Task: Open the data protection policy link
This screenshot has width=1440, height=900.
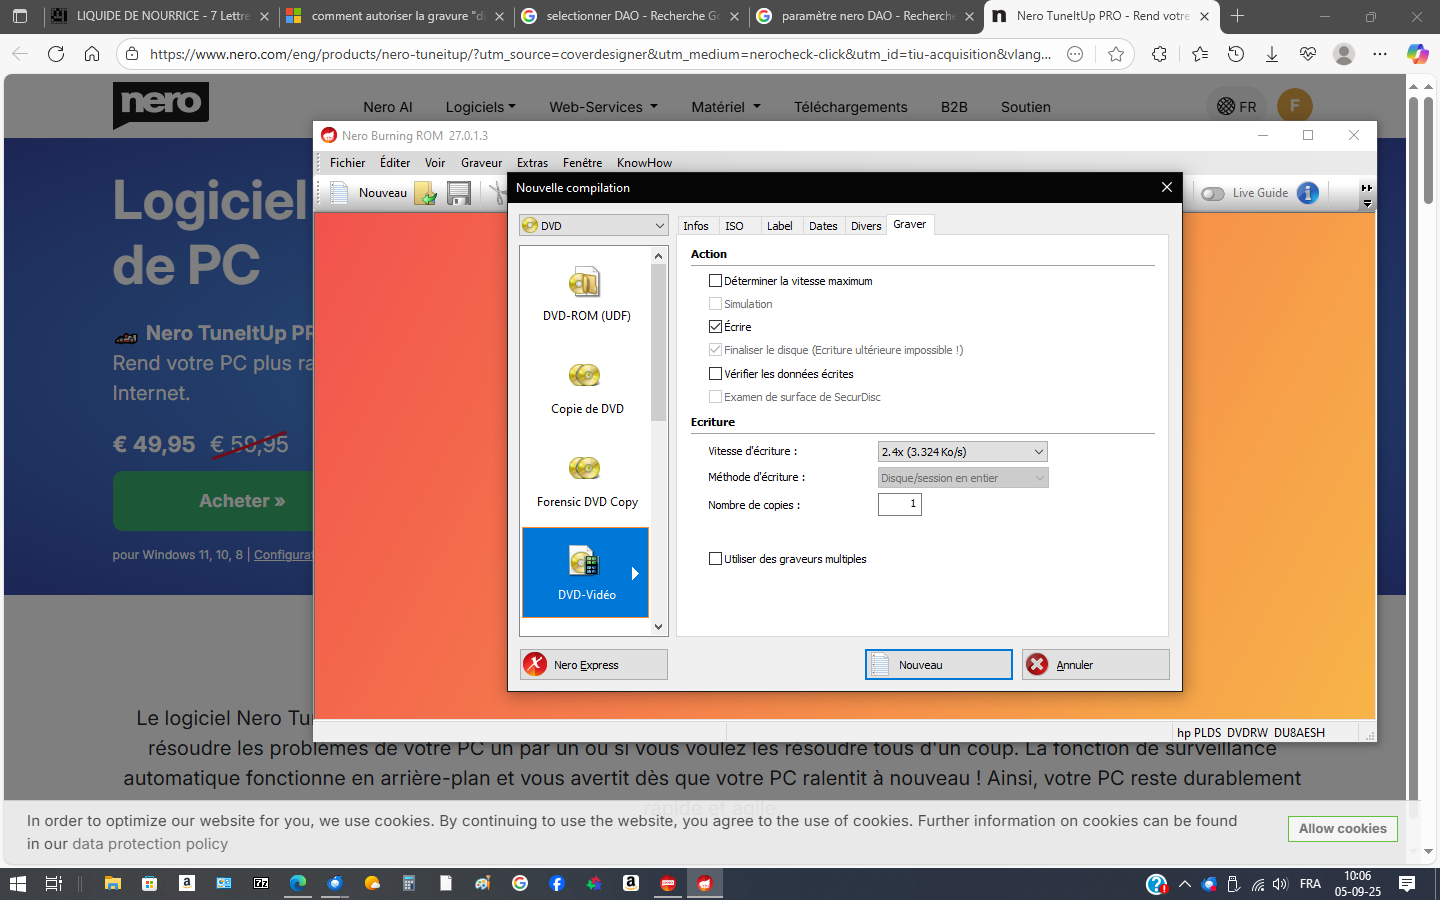Action: 150,844
